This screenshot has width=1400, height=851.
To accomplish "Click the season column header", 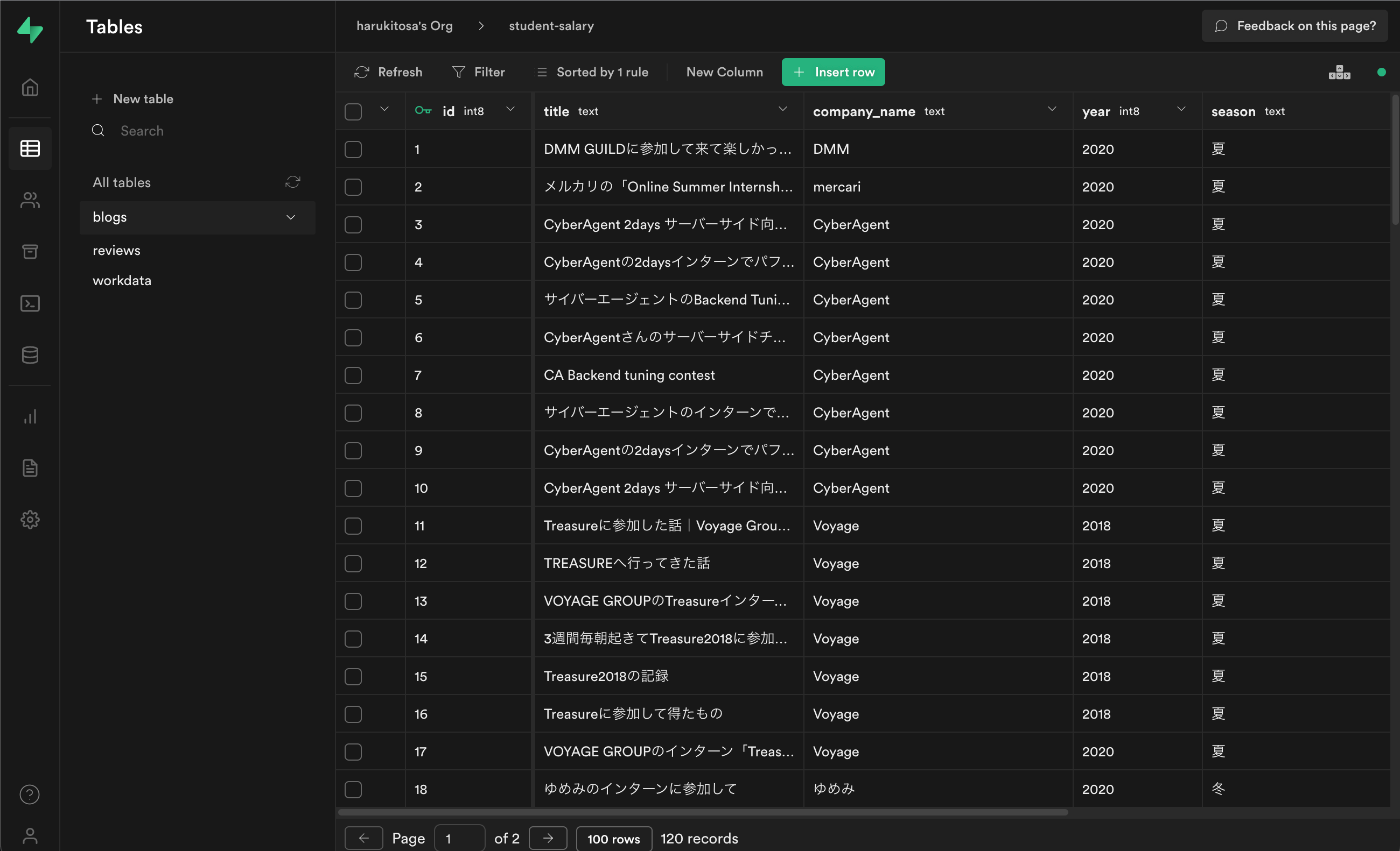I will pos(1297,111).
